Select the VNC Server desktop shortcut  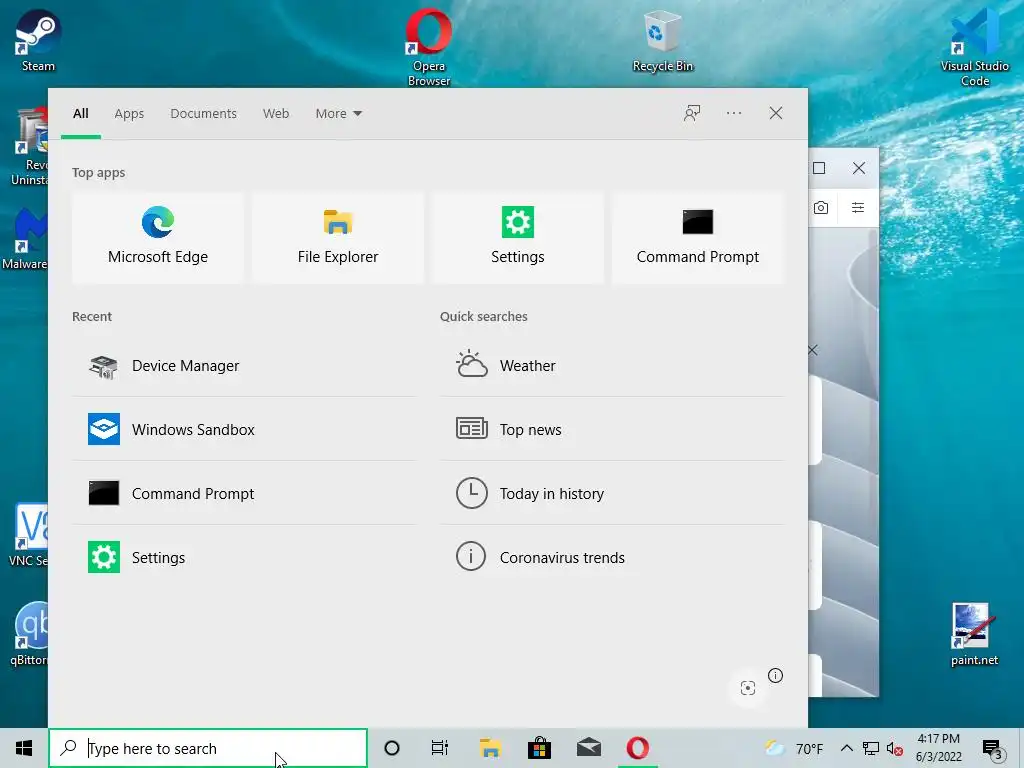(27, 534)
